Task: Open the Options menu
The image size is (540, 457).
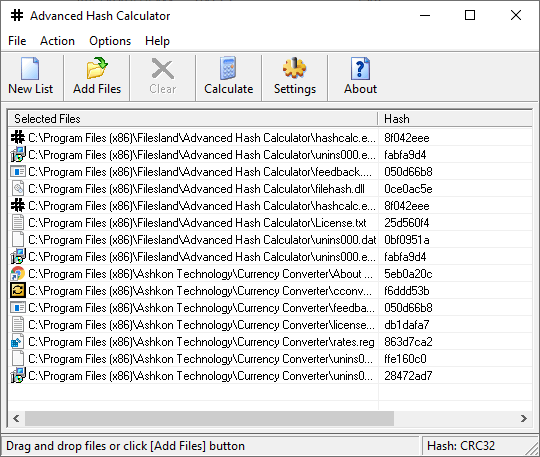Action: click(x=110, y=41)
